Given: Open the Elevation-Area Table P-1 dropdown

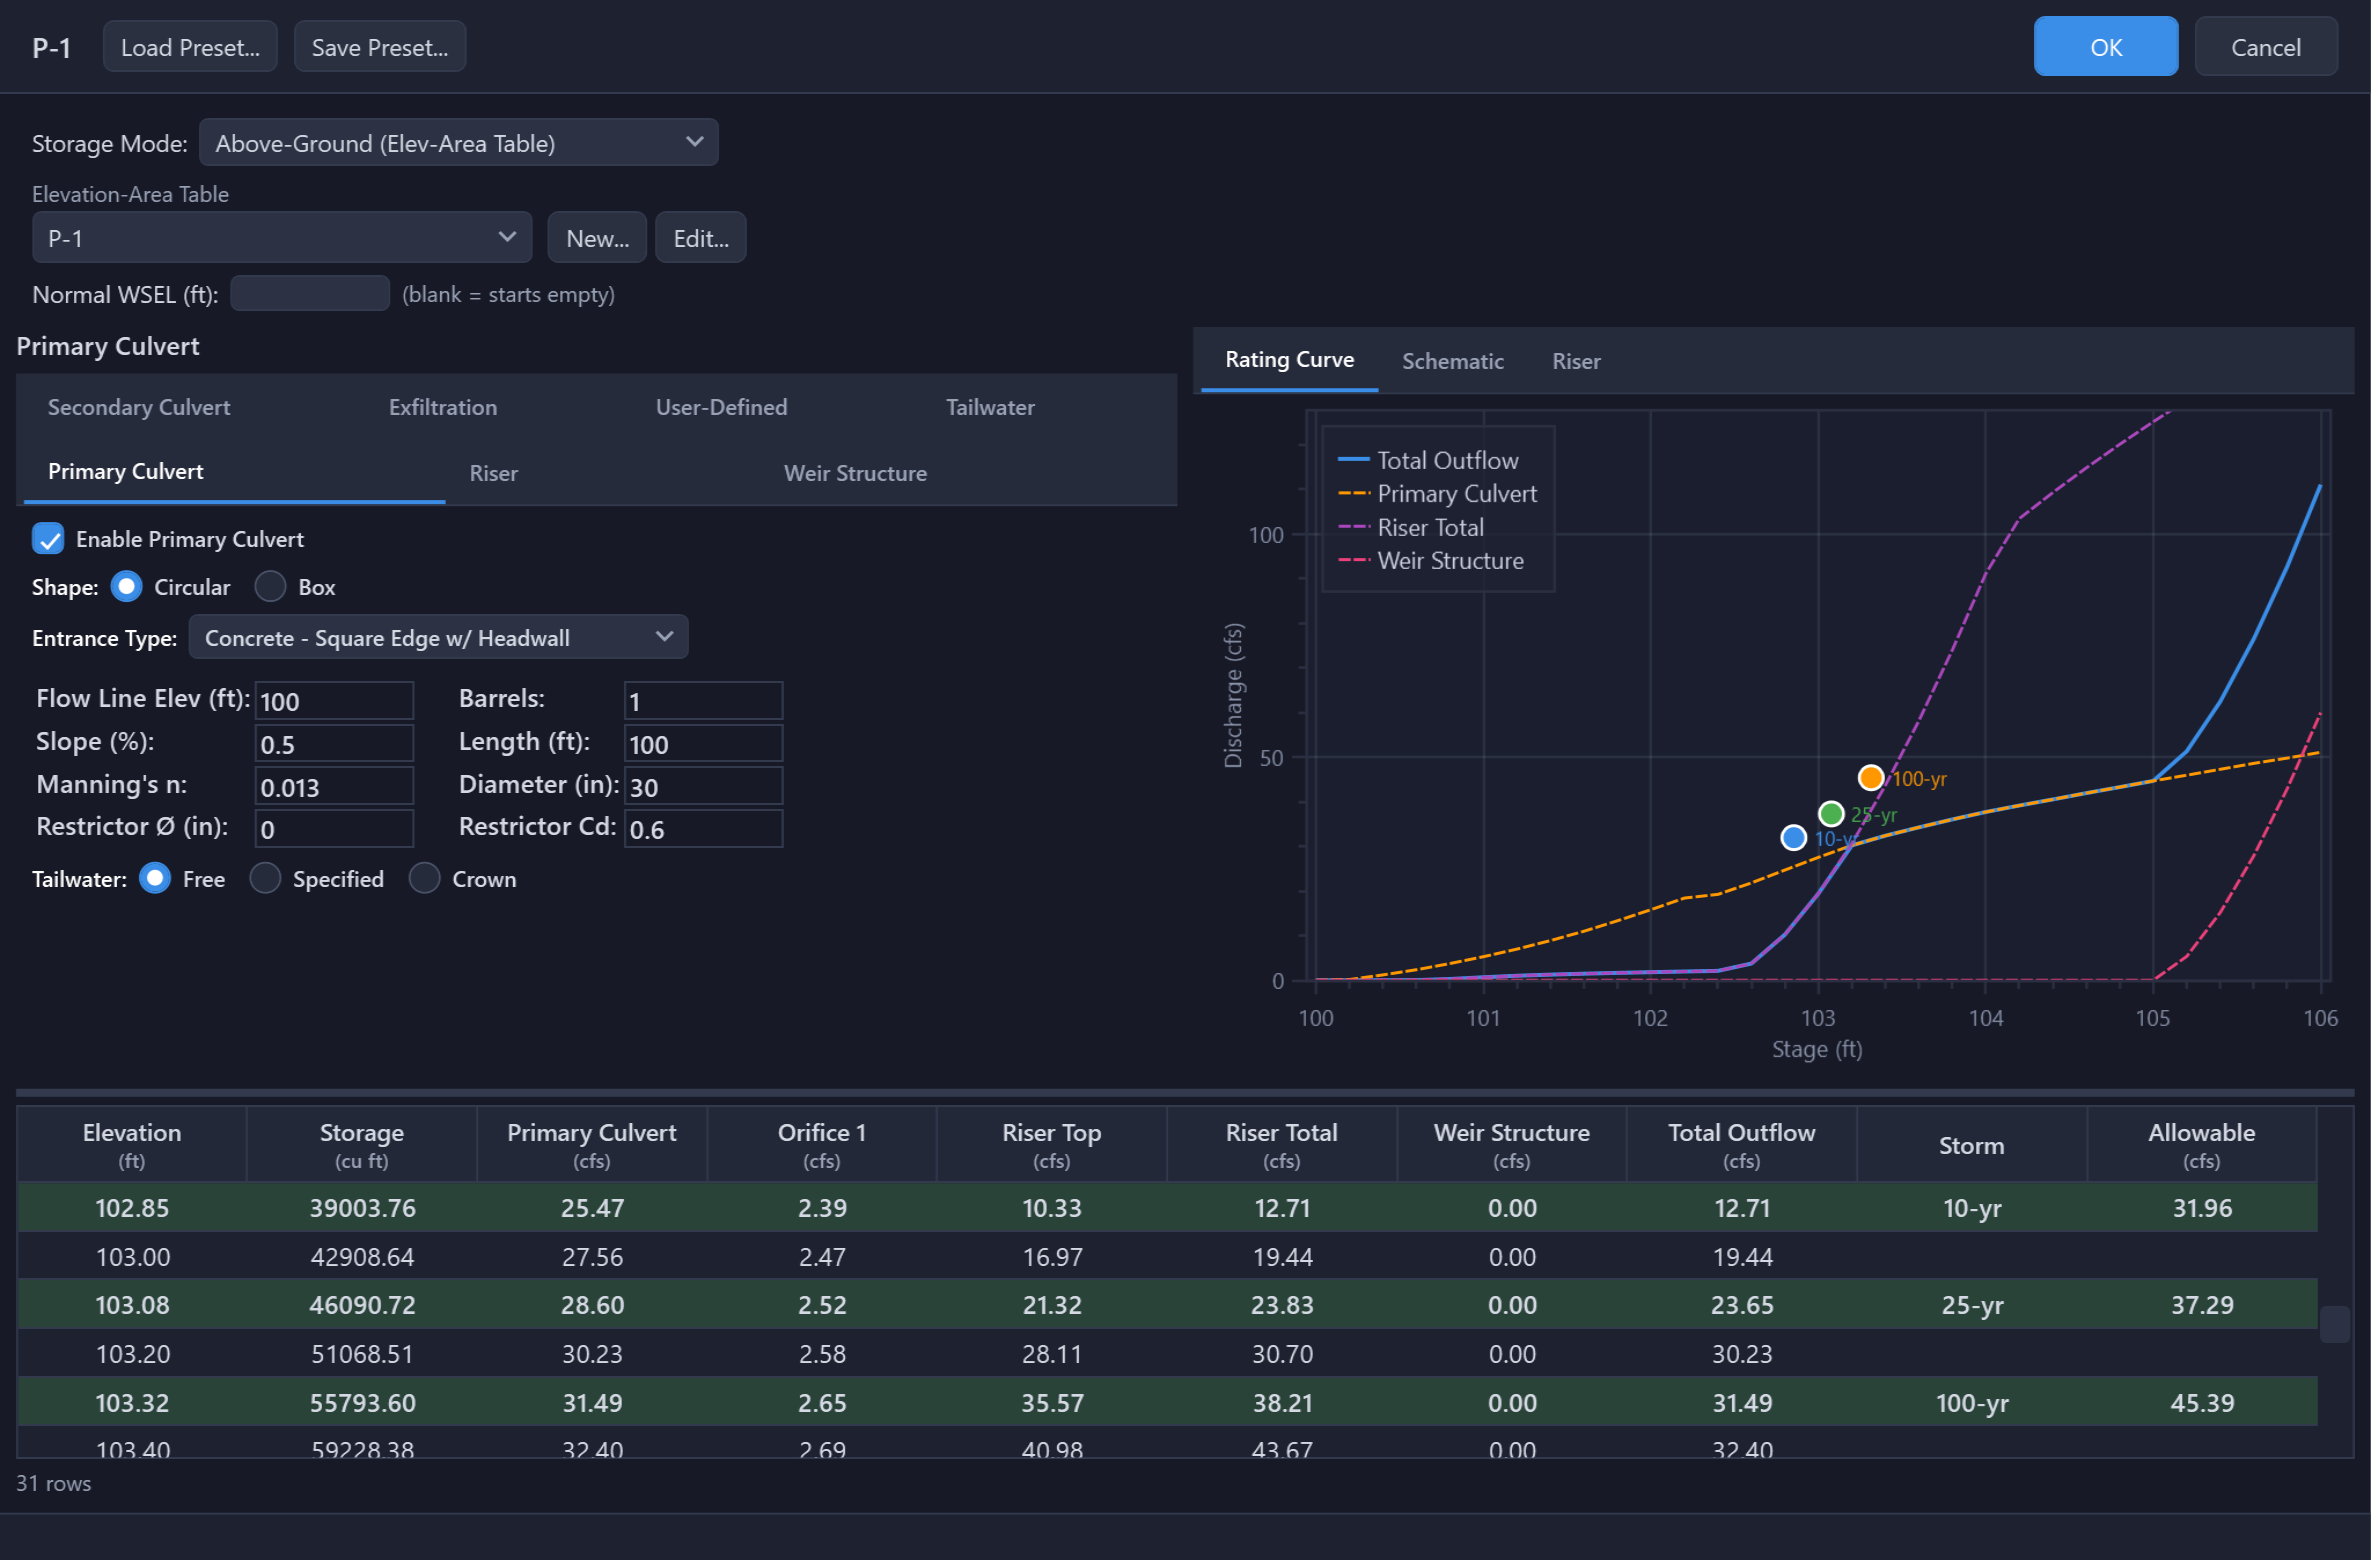Looking at the screenshot, I should pyautogui.click(x=282, y=238).
